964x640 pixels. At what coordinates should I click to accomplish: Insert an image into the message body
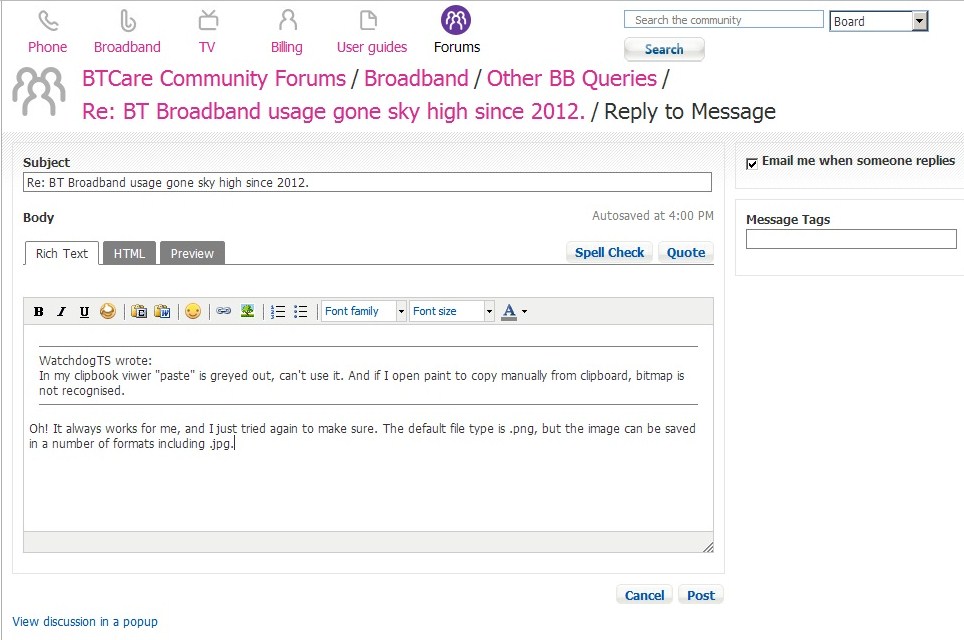click(247, 311)
